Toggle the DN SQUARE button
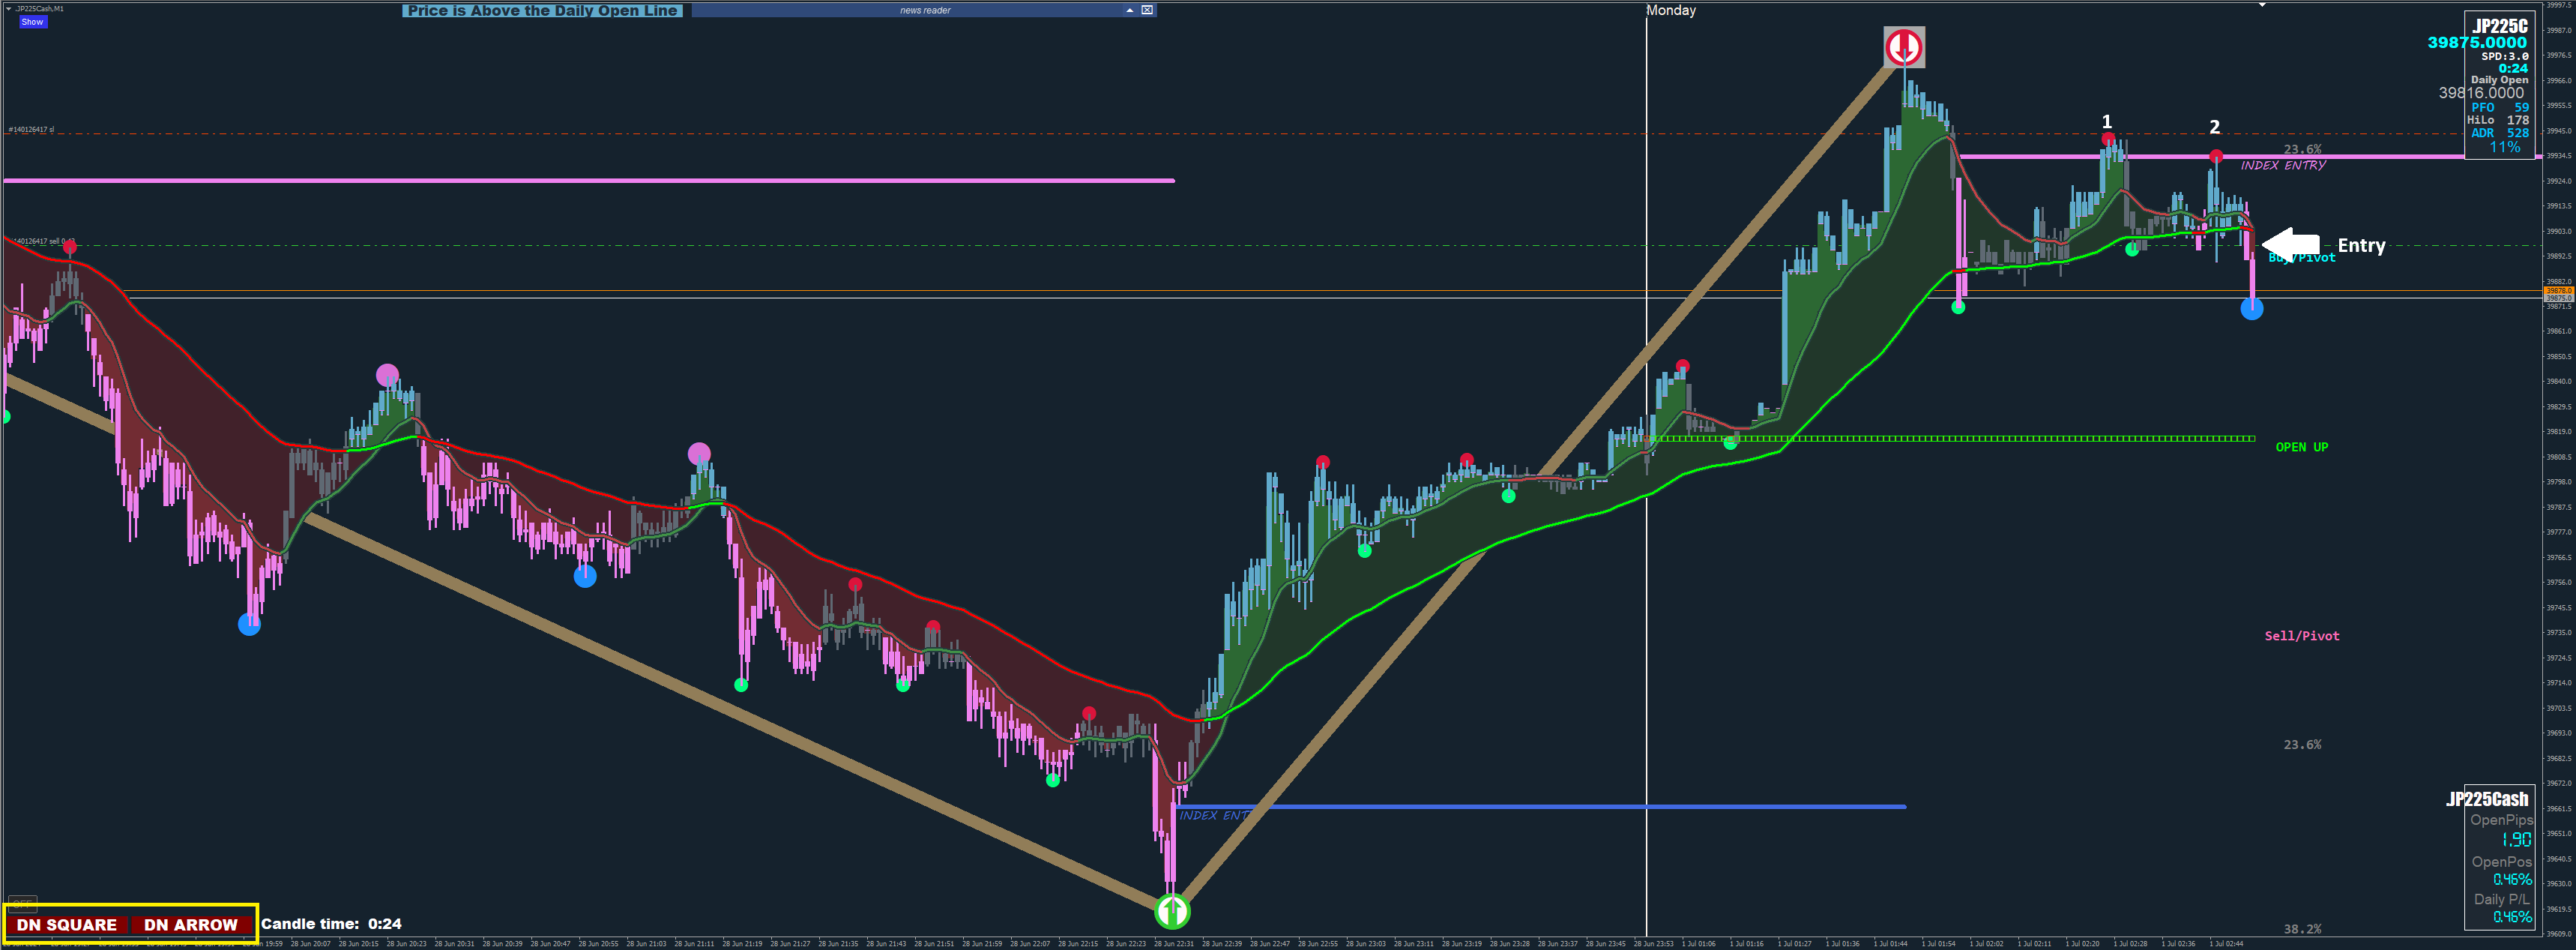This screenshot has width=2576, height=950. click(x=67, y=924)
